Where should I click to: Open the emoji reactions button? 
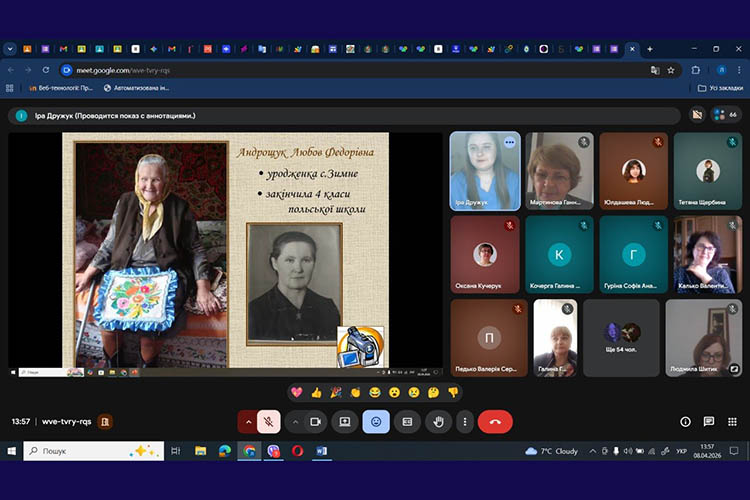click(376, 422)
